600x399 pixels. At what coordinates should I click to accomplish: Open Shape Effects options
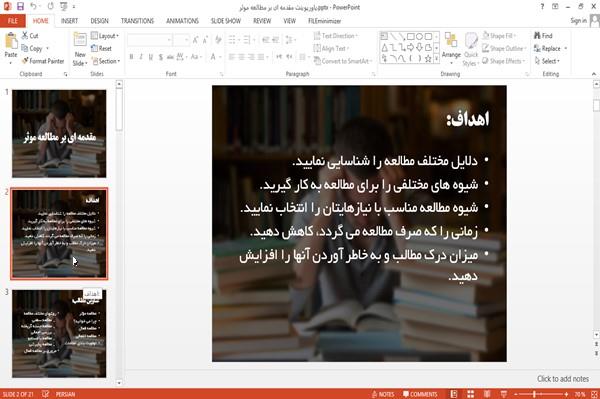(x=503, y=61)
